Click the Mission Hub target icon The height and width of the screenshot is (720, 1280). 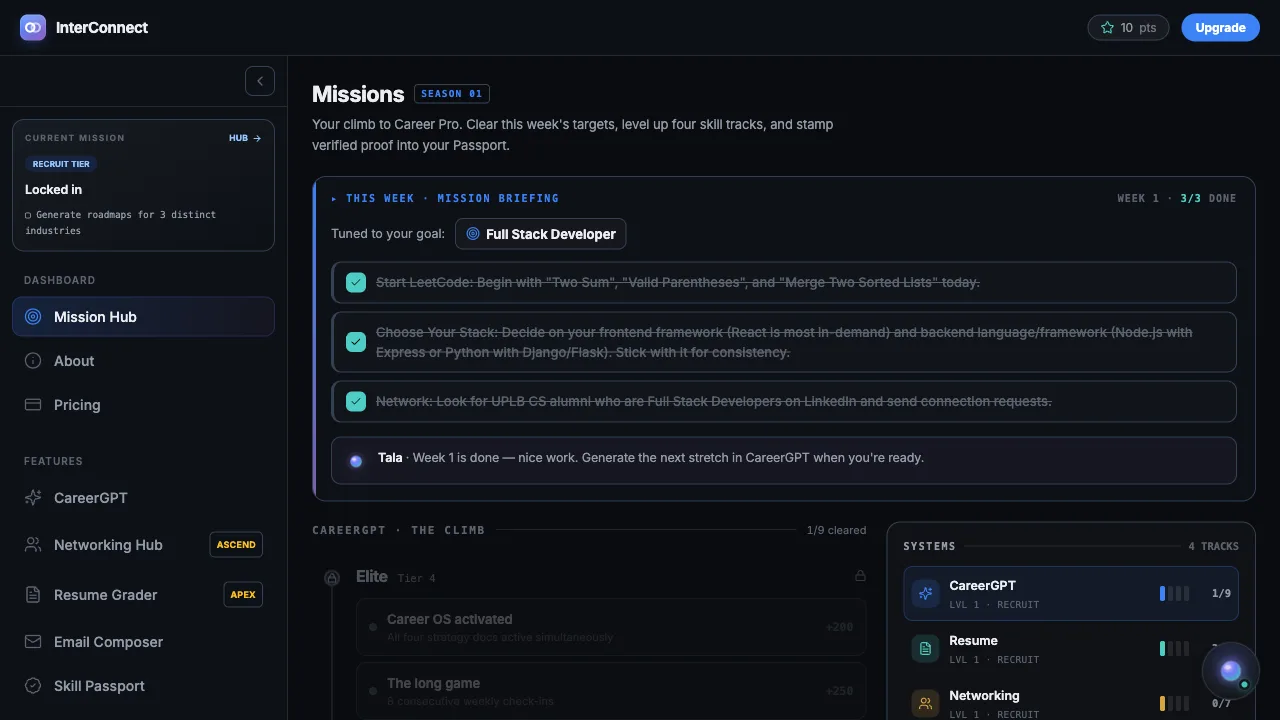(33, 317)
